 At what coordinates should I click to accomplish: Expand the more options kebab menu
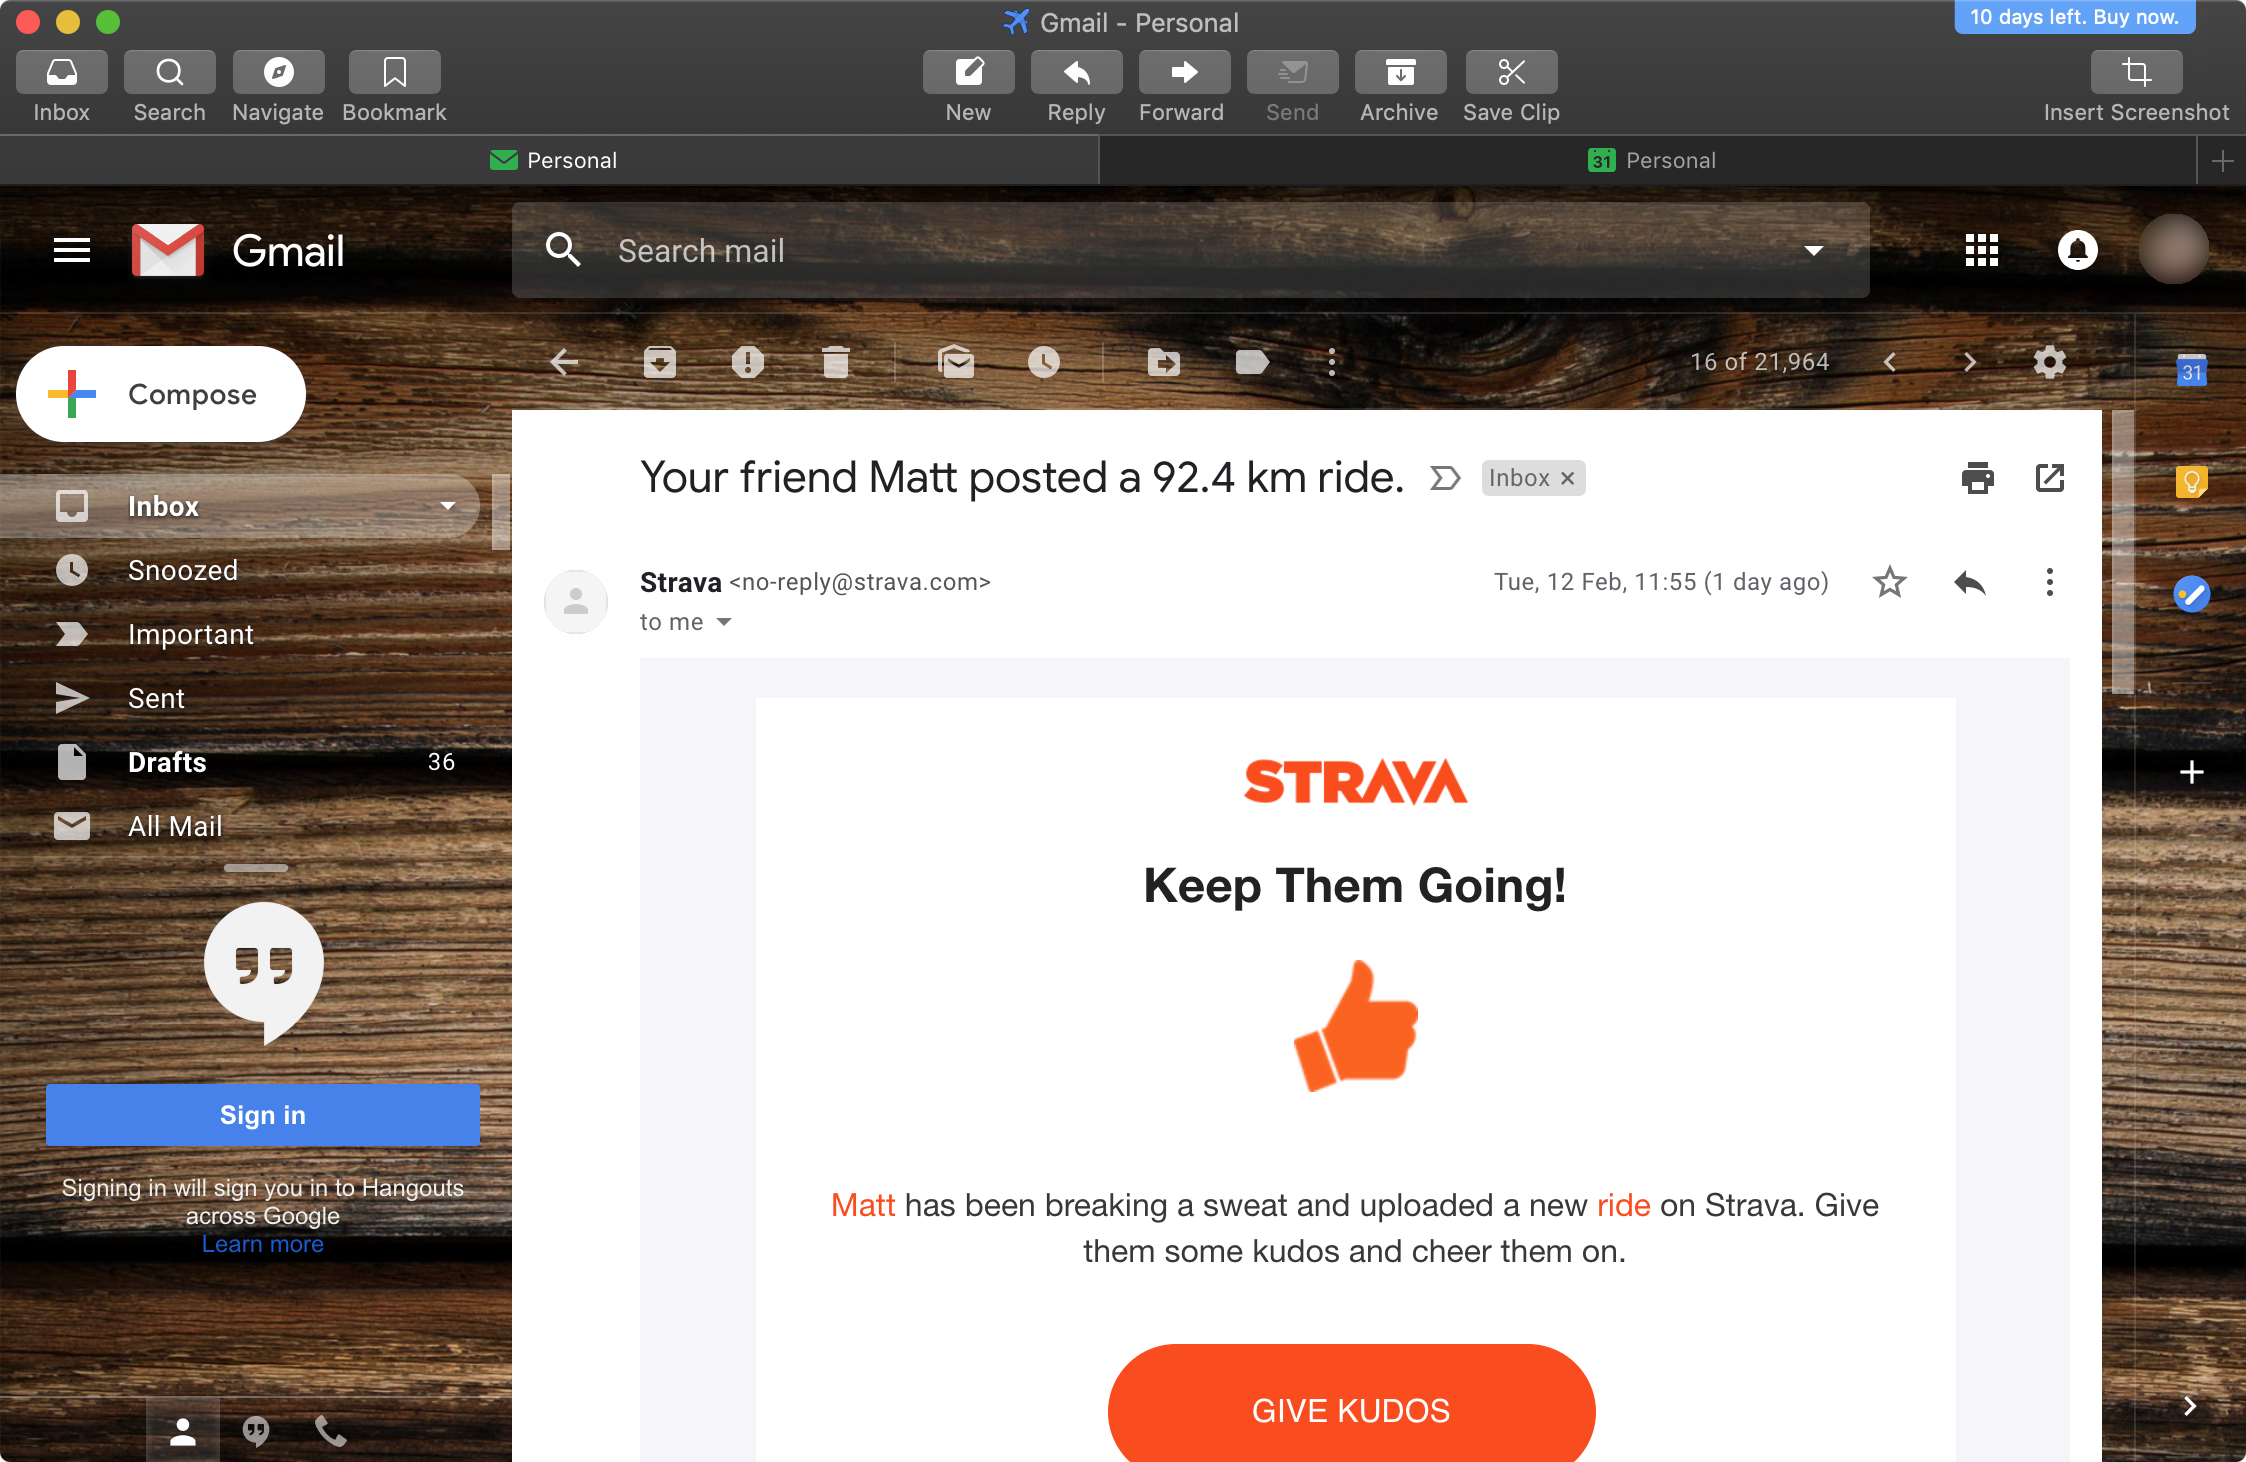click(2050, 583)
